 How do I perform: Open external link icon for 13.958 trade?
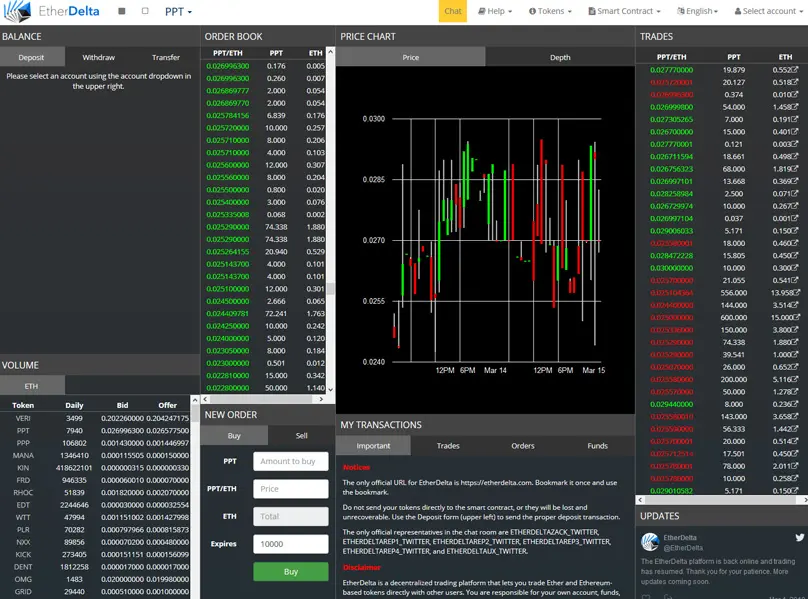tap(797, 292)
